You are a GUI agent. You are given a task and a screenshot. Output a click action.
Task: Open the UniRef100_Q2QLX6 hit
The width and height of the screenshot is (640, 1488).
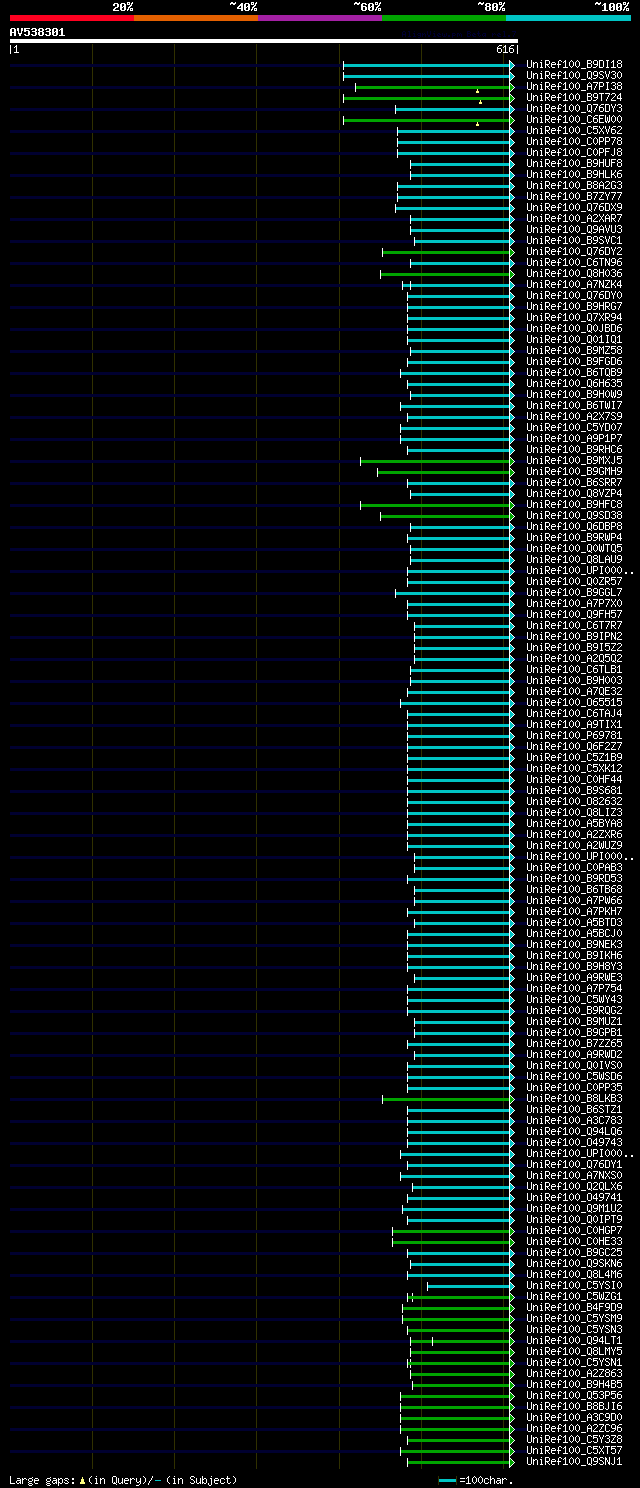pyautogui.click(x=574, y=1186)
